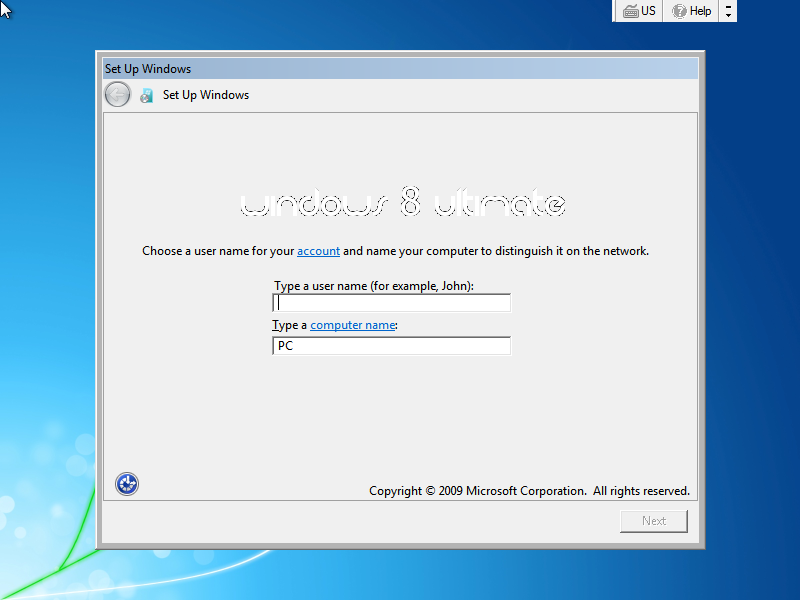Image resolution: width=800 pixels, height=600 pixels.
Task: Expand the language bar options arrow
Action: (728, 11)
